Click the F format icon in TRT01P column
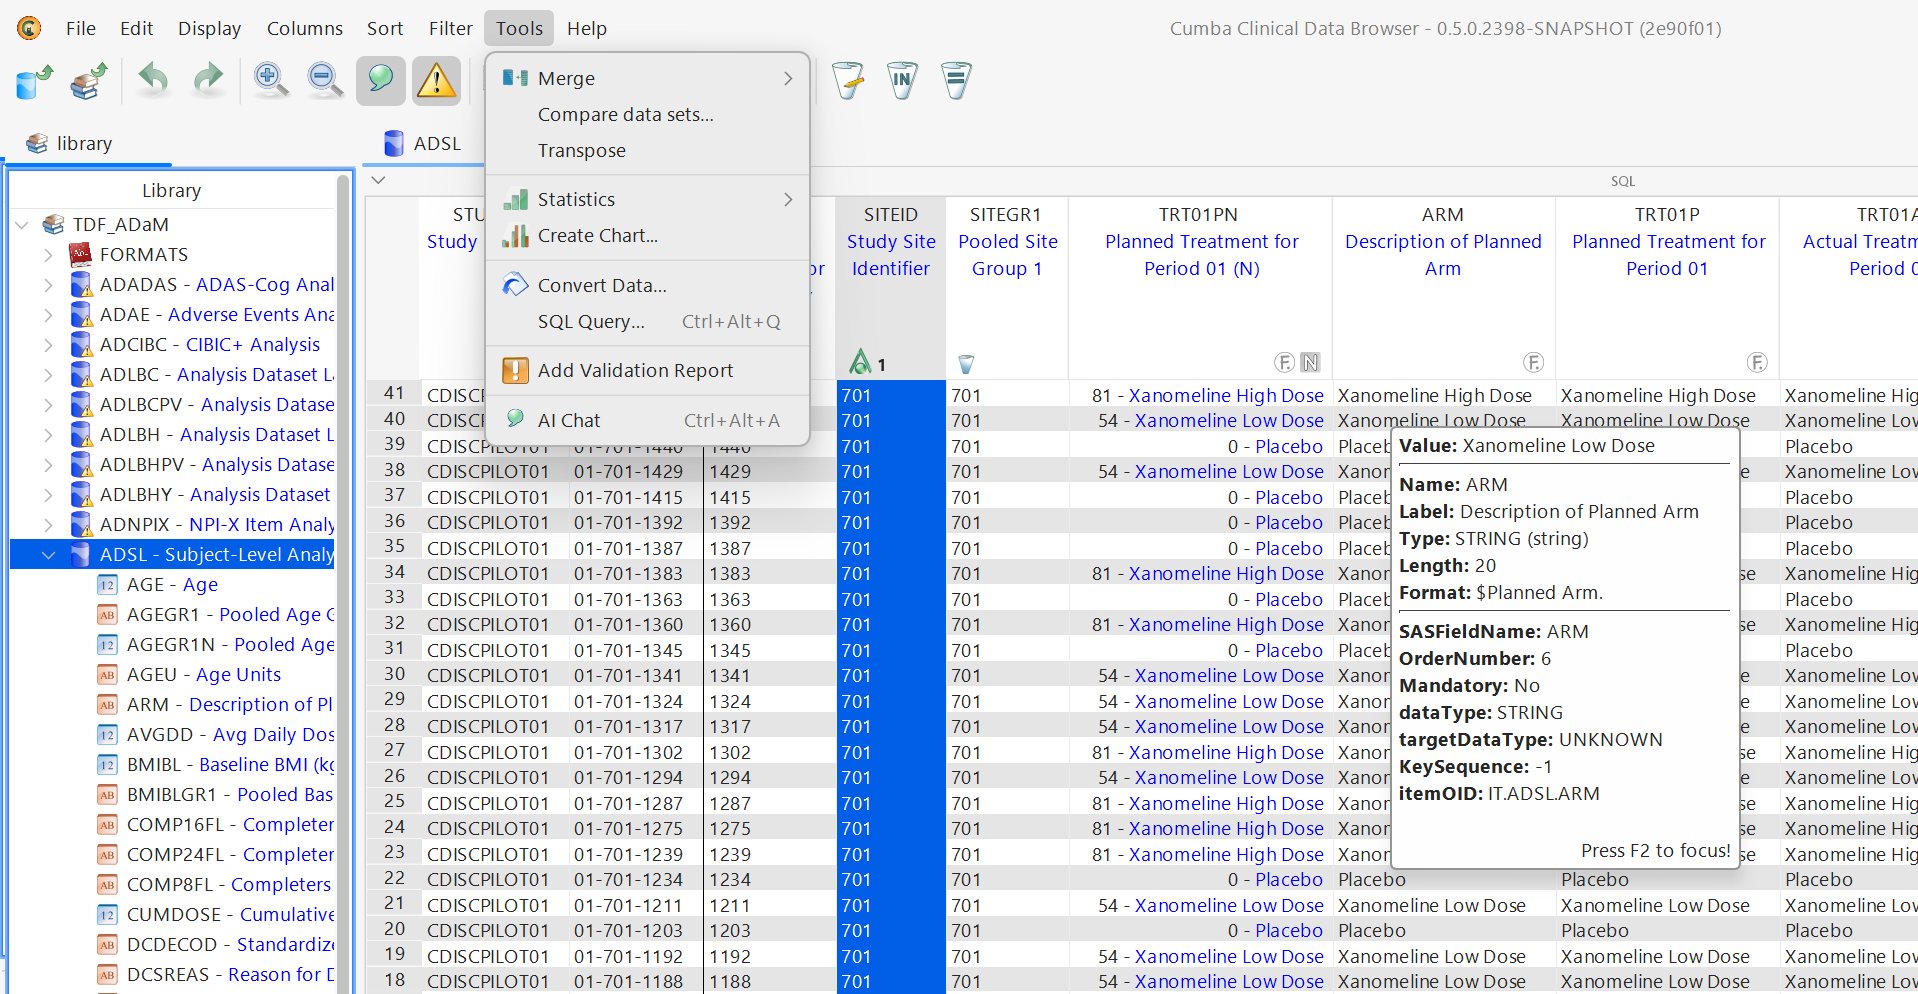 (x=1757, y=362)
